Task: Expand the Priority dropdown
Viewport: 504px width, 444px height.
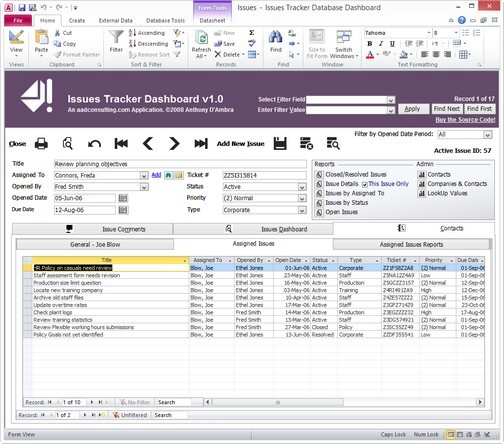Action: point(302,198)
